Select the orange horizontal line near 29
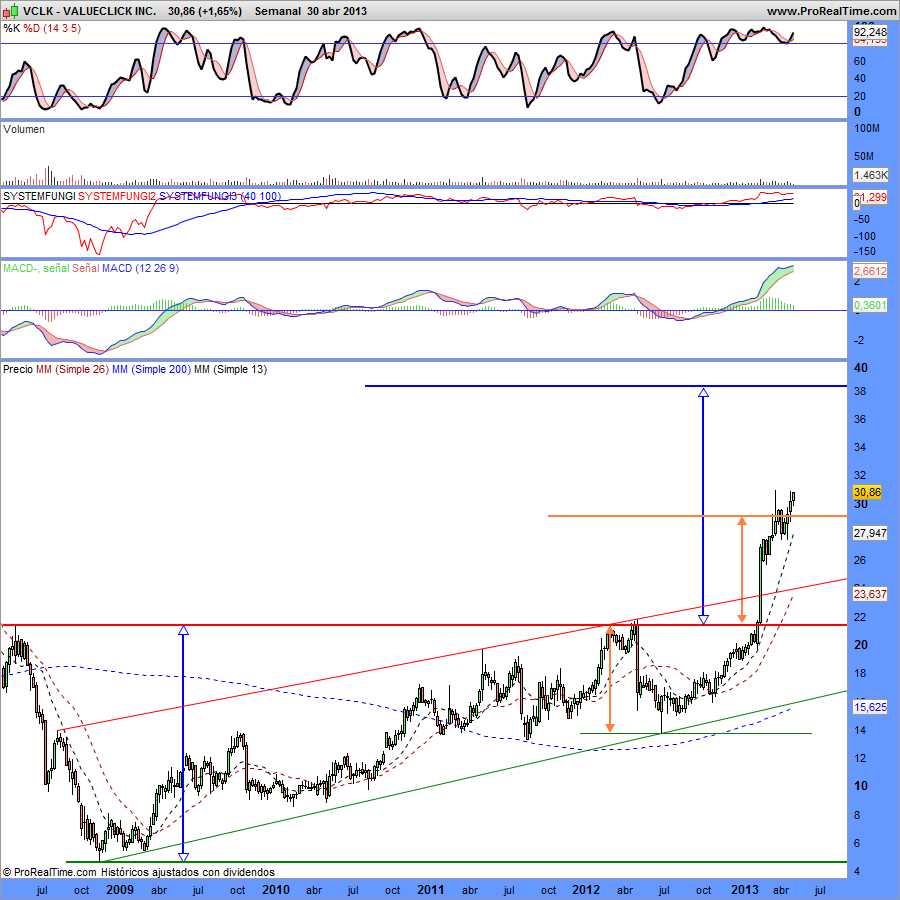 pos(697,516)
